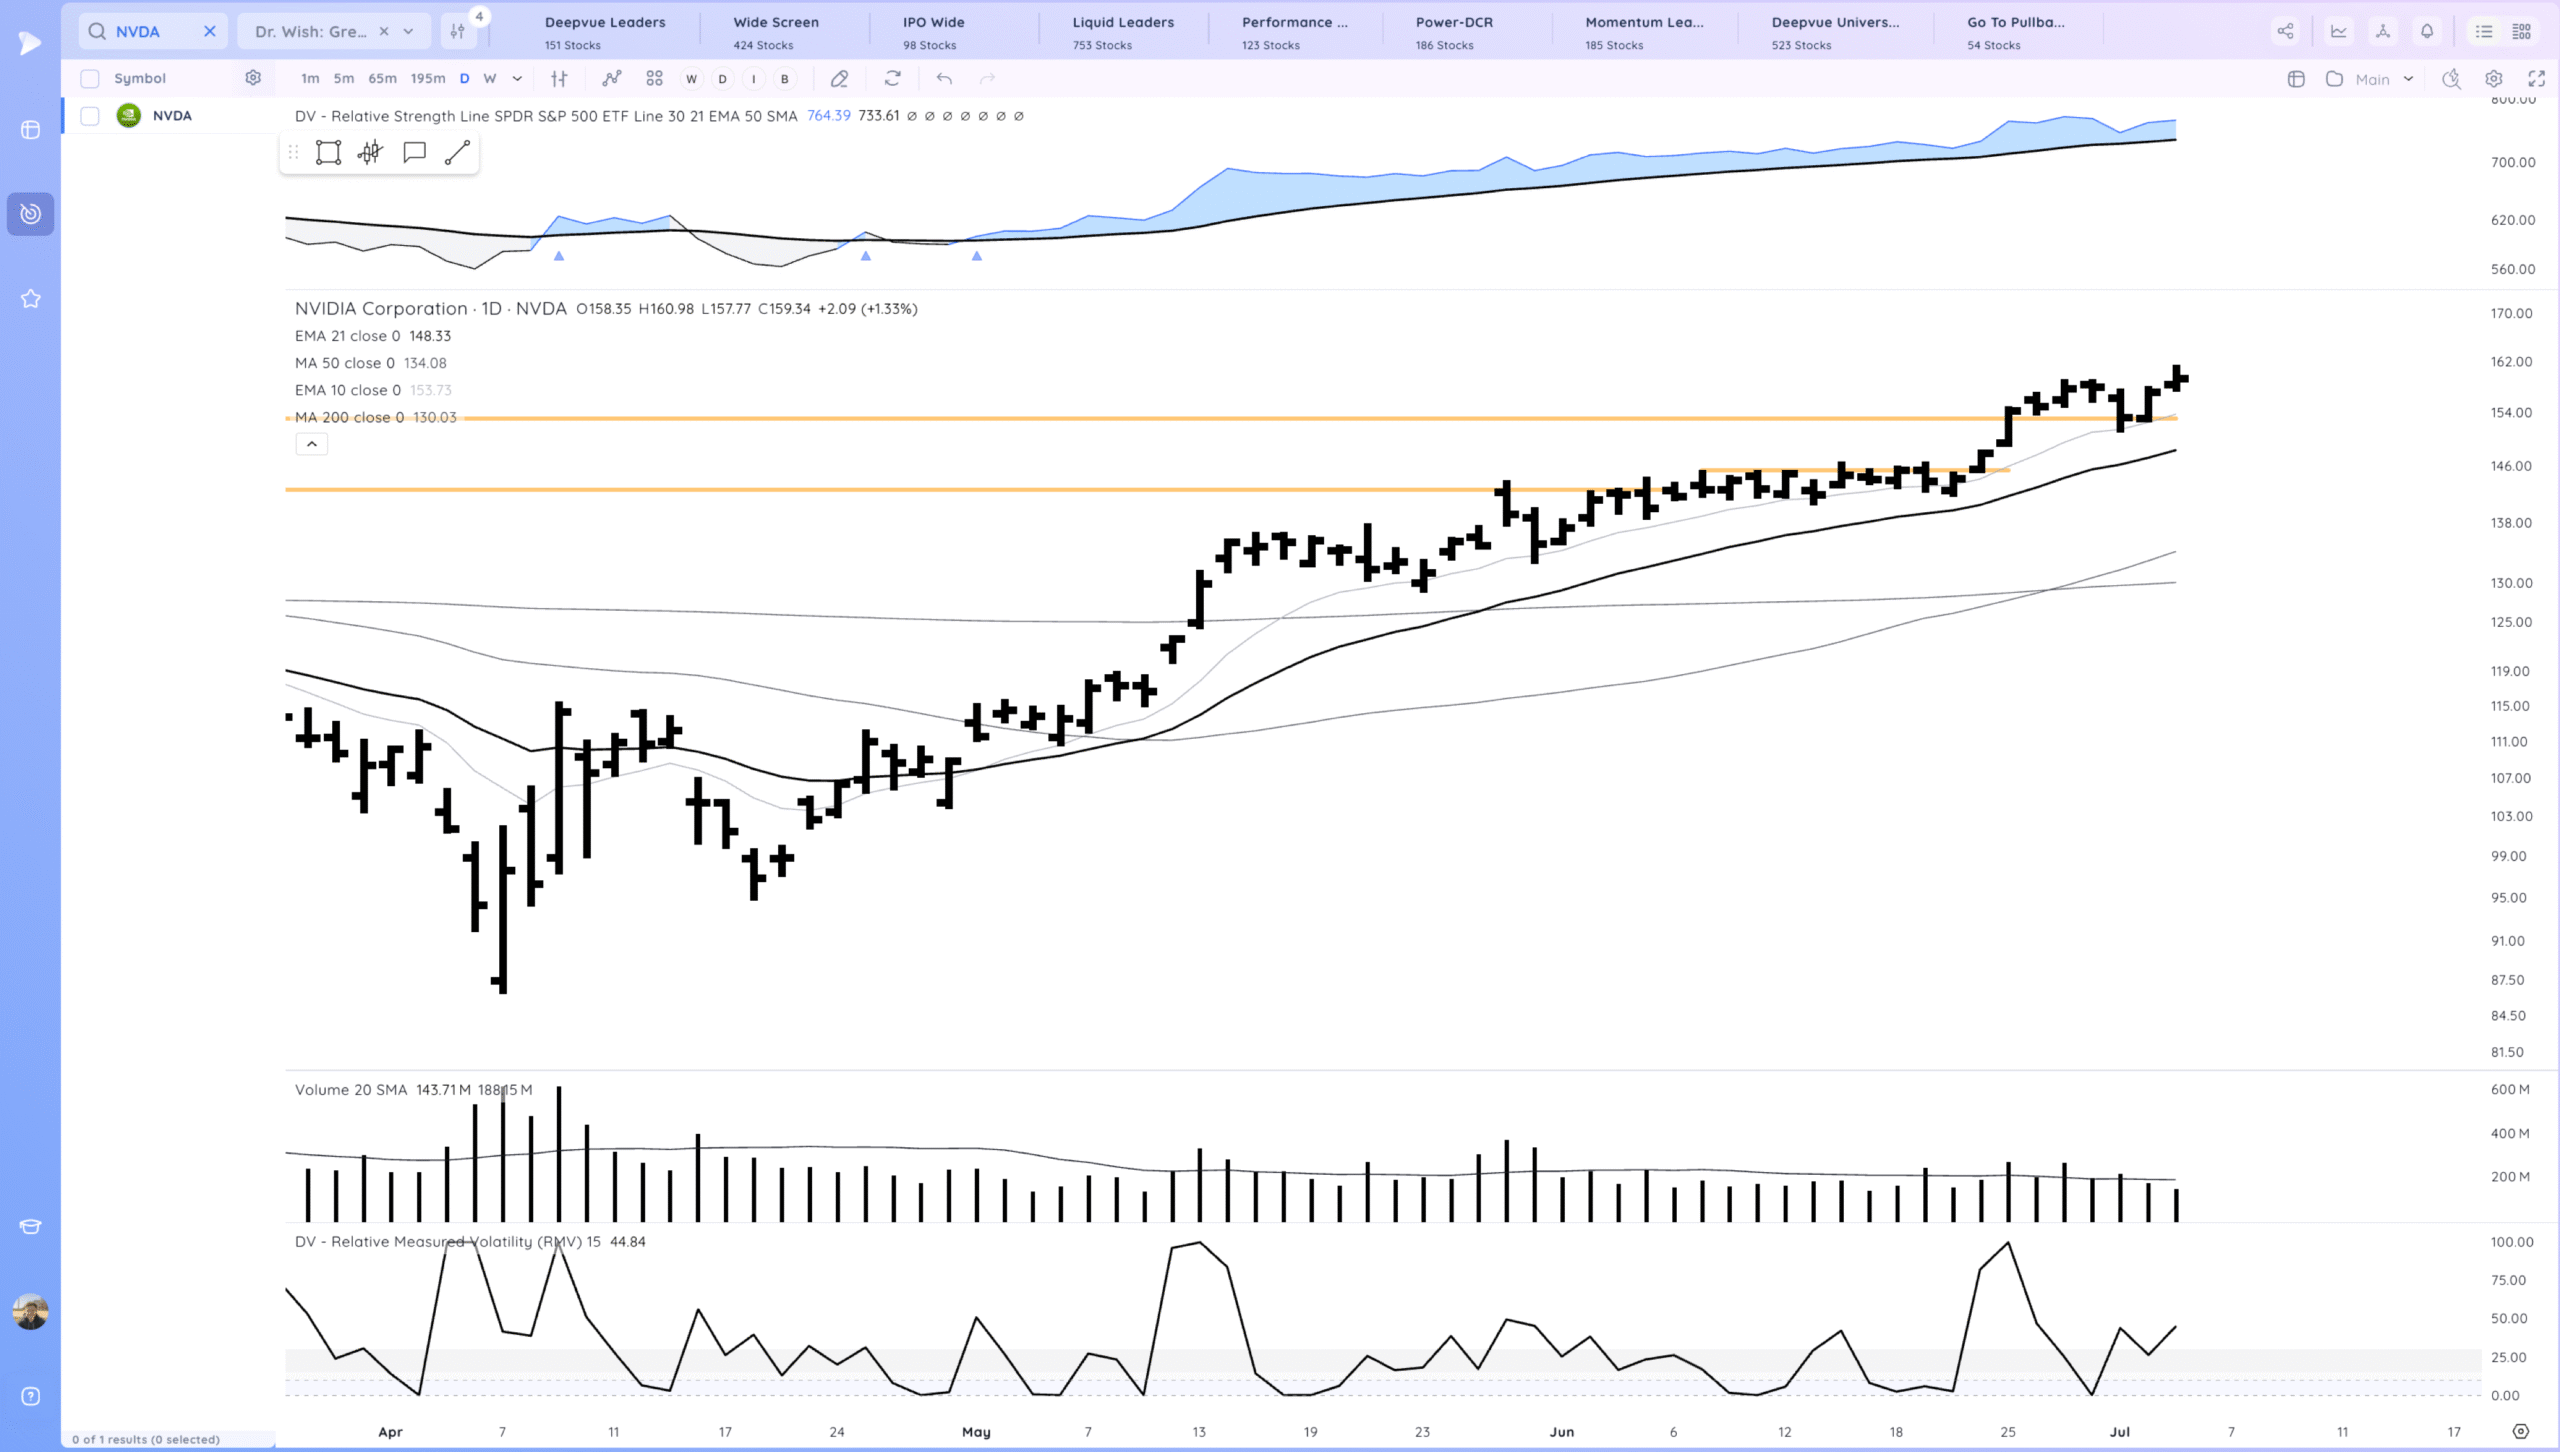
Task: Toggle fullscreen chart mode
Action: pyautogui.click(x=2537, y=79)
